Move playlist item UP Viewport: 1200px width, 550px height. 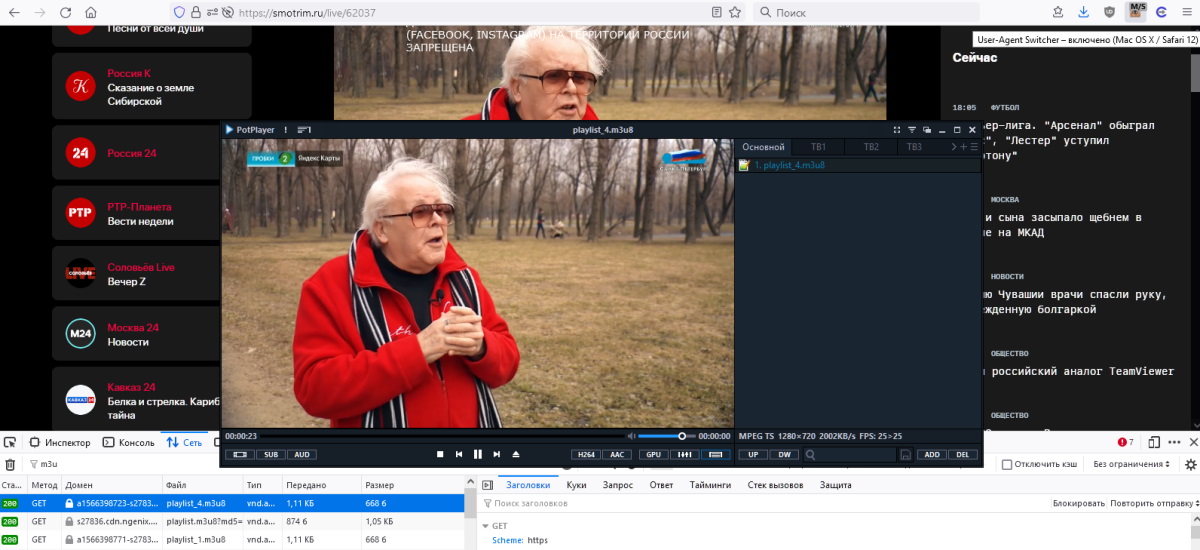(x=753, y=454)
